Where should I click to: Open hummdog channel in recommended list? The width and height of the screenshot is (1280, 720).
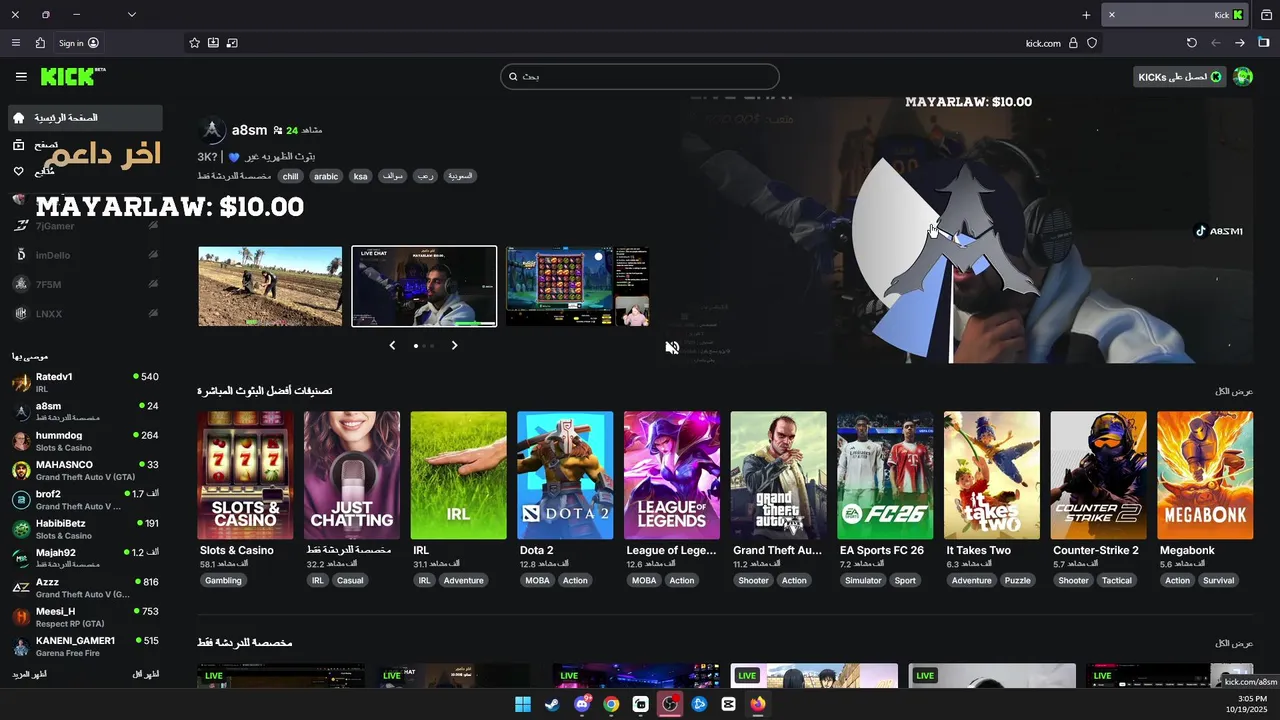tap(85, 441)
